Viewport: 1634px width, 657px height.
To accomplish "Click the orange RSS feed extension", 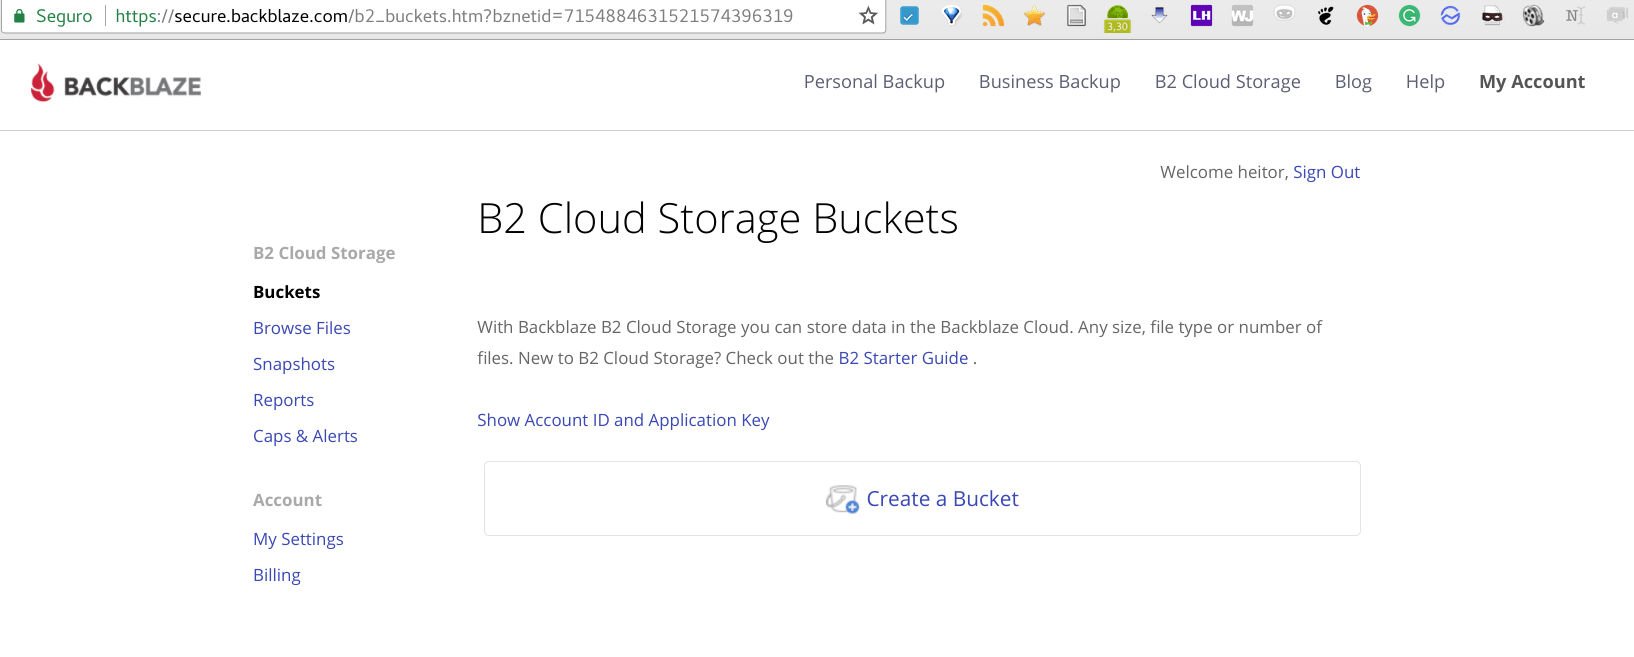I will 993,16.
